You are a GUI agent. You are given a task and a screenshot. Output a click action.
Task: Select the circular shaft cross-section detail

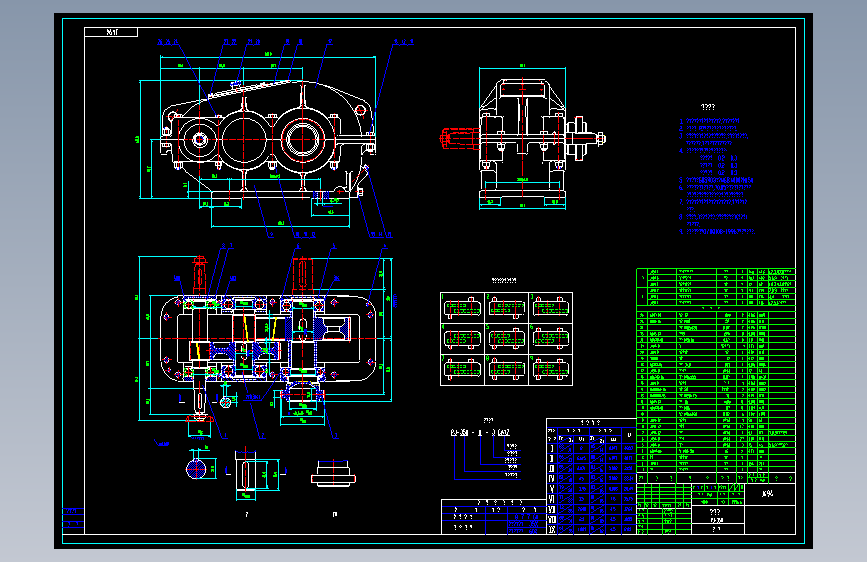[196, 469]
